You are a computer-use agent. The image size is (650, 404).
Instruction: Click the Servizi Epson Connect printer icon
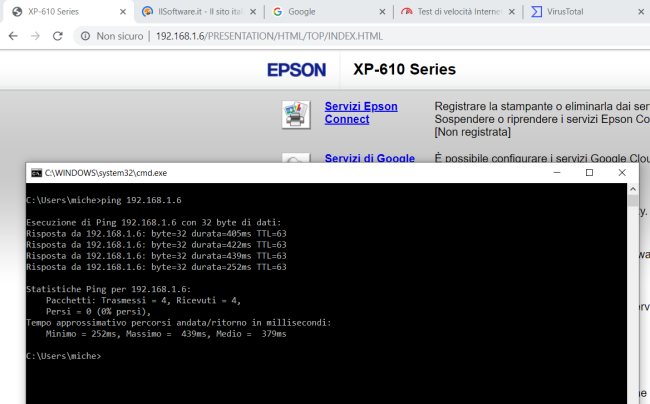tap(296, 114)
